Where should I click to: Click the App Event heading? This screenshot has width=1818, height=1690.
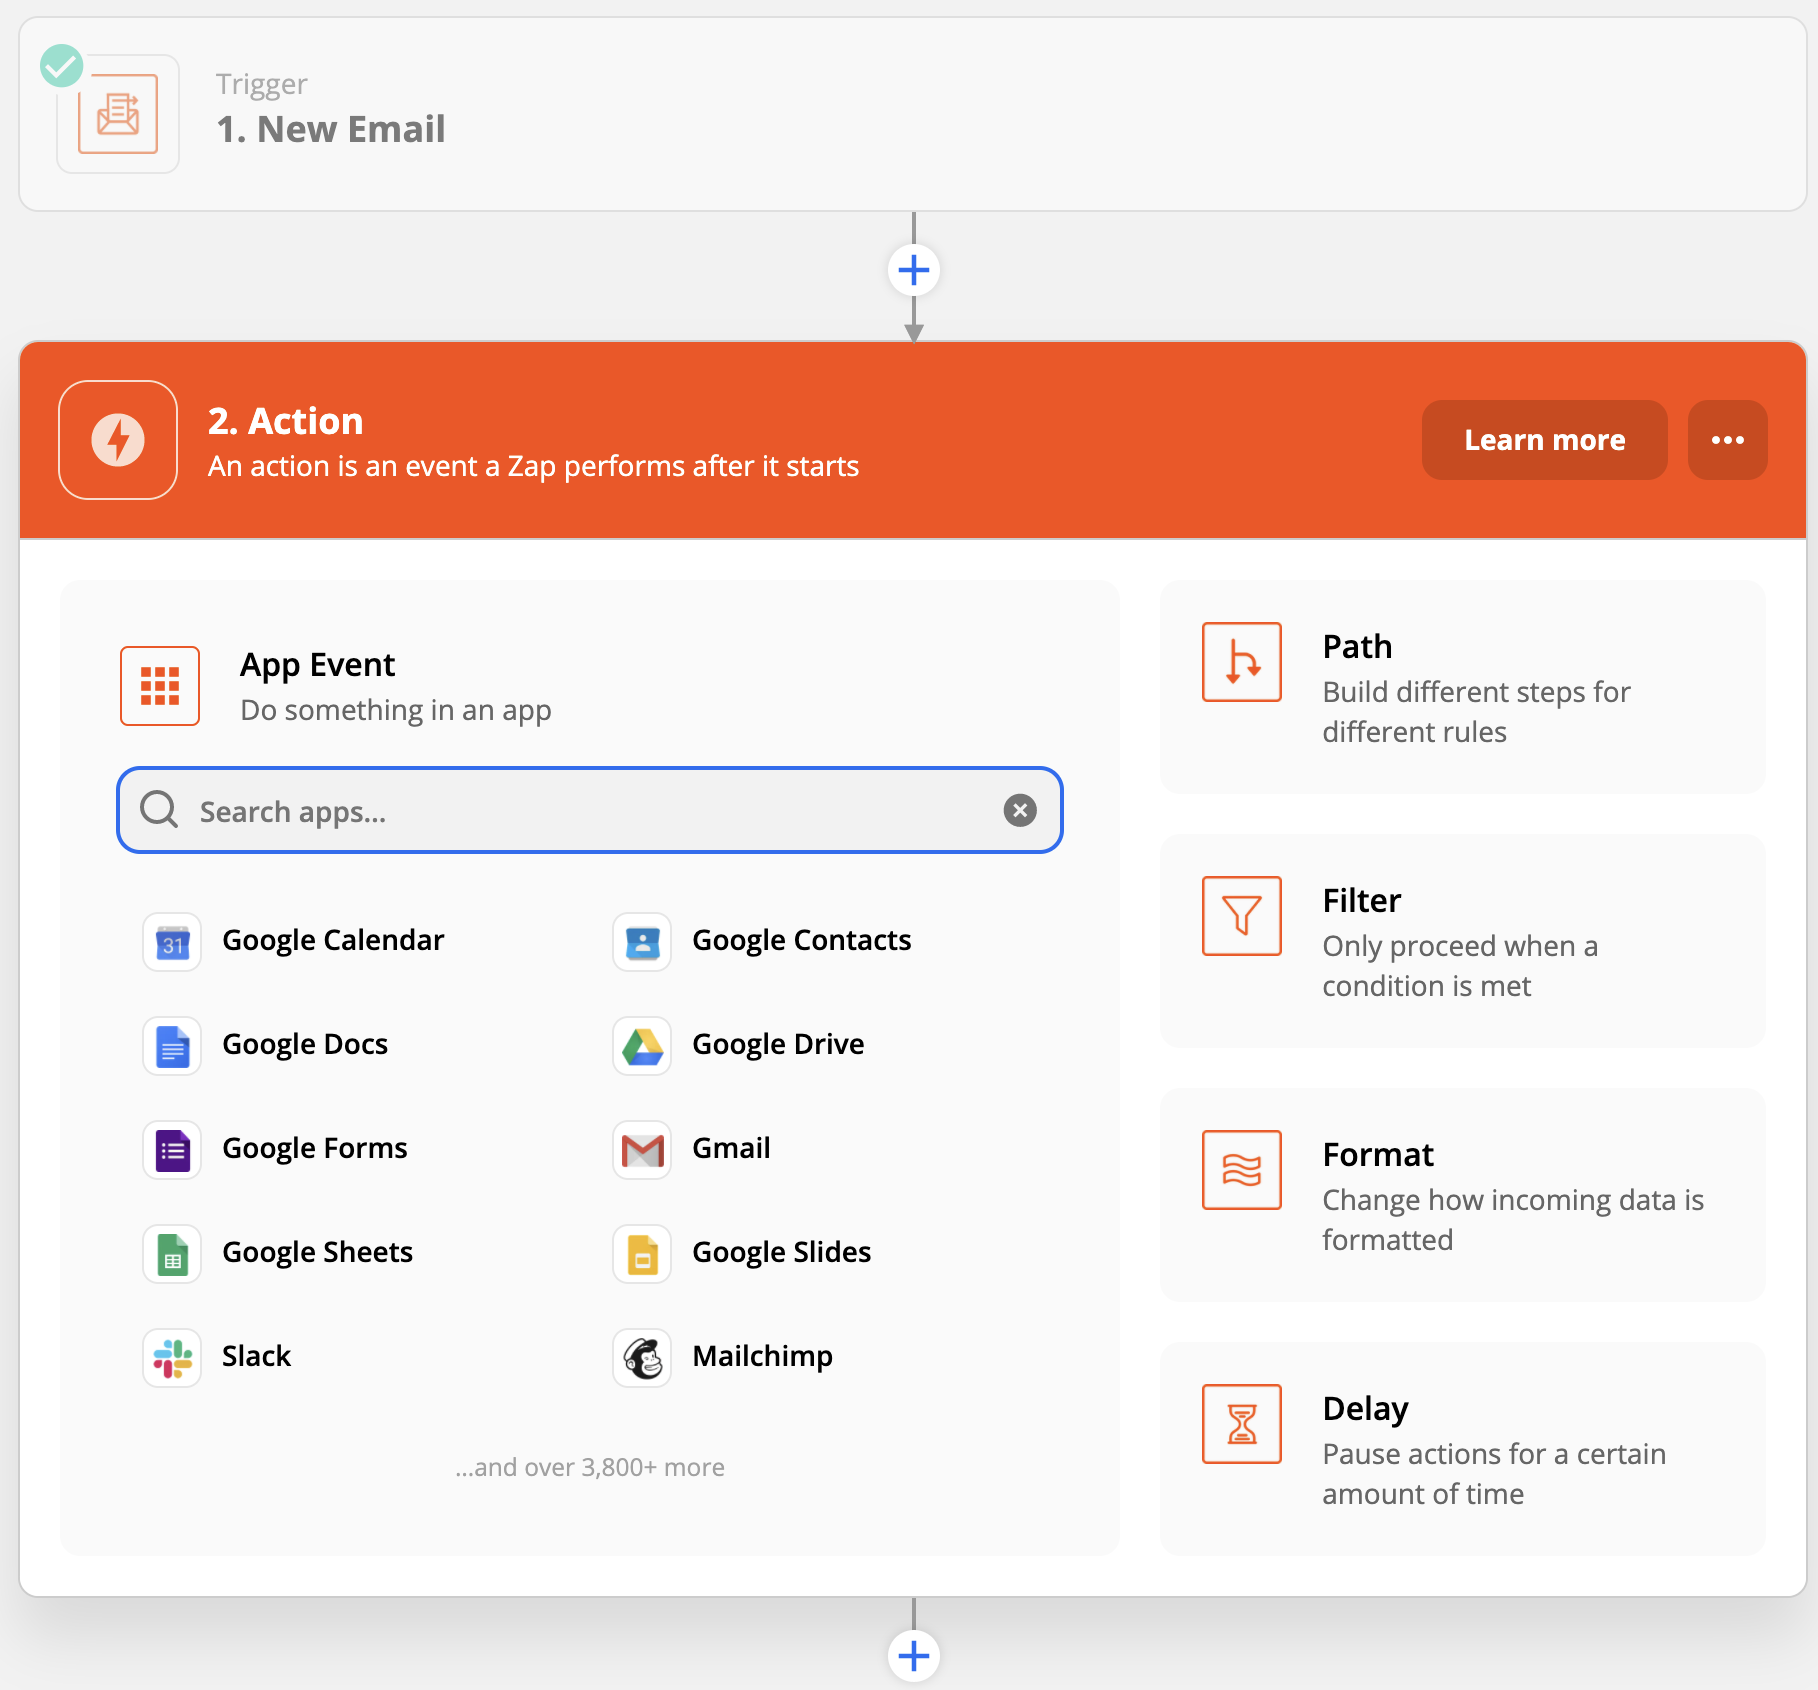317,665
